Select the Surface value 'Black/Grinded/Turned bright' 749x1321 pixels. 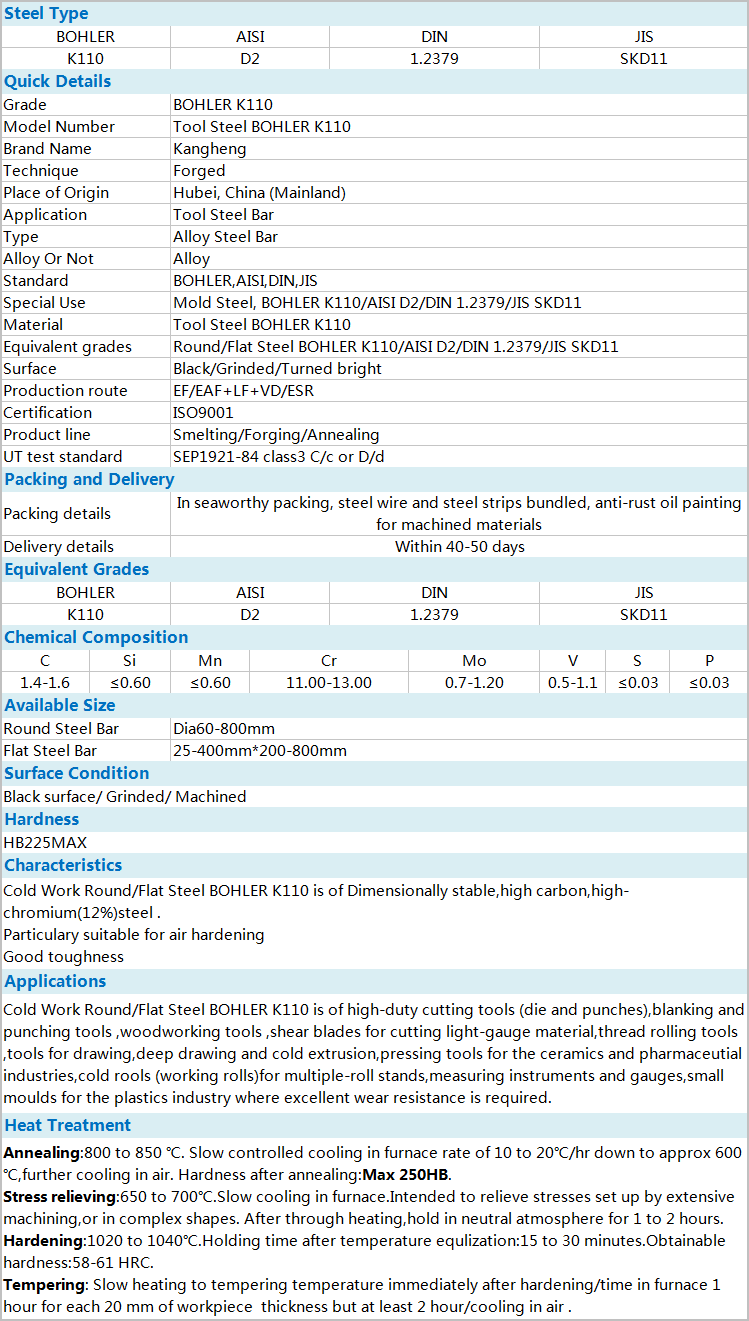click(278, 368)
